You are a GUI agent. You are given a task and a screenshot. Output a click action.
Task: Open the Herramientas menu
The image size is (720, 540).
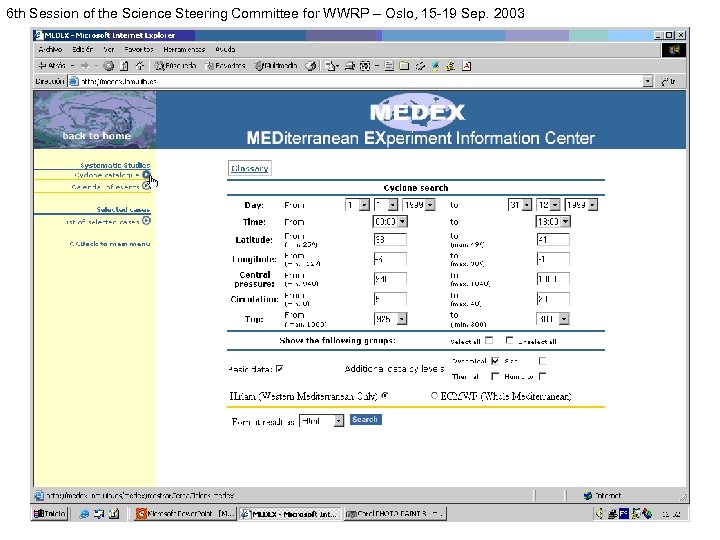pyautogui.click(x=184, y=49)
